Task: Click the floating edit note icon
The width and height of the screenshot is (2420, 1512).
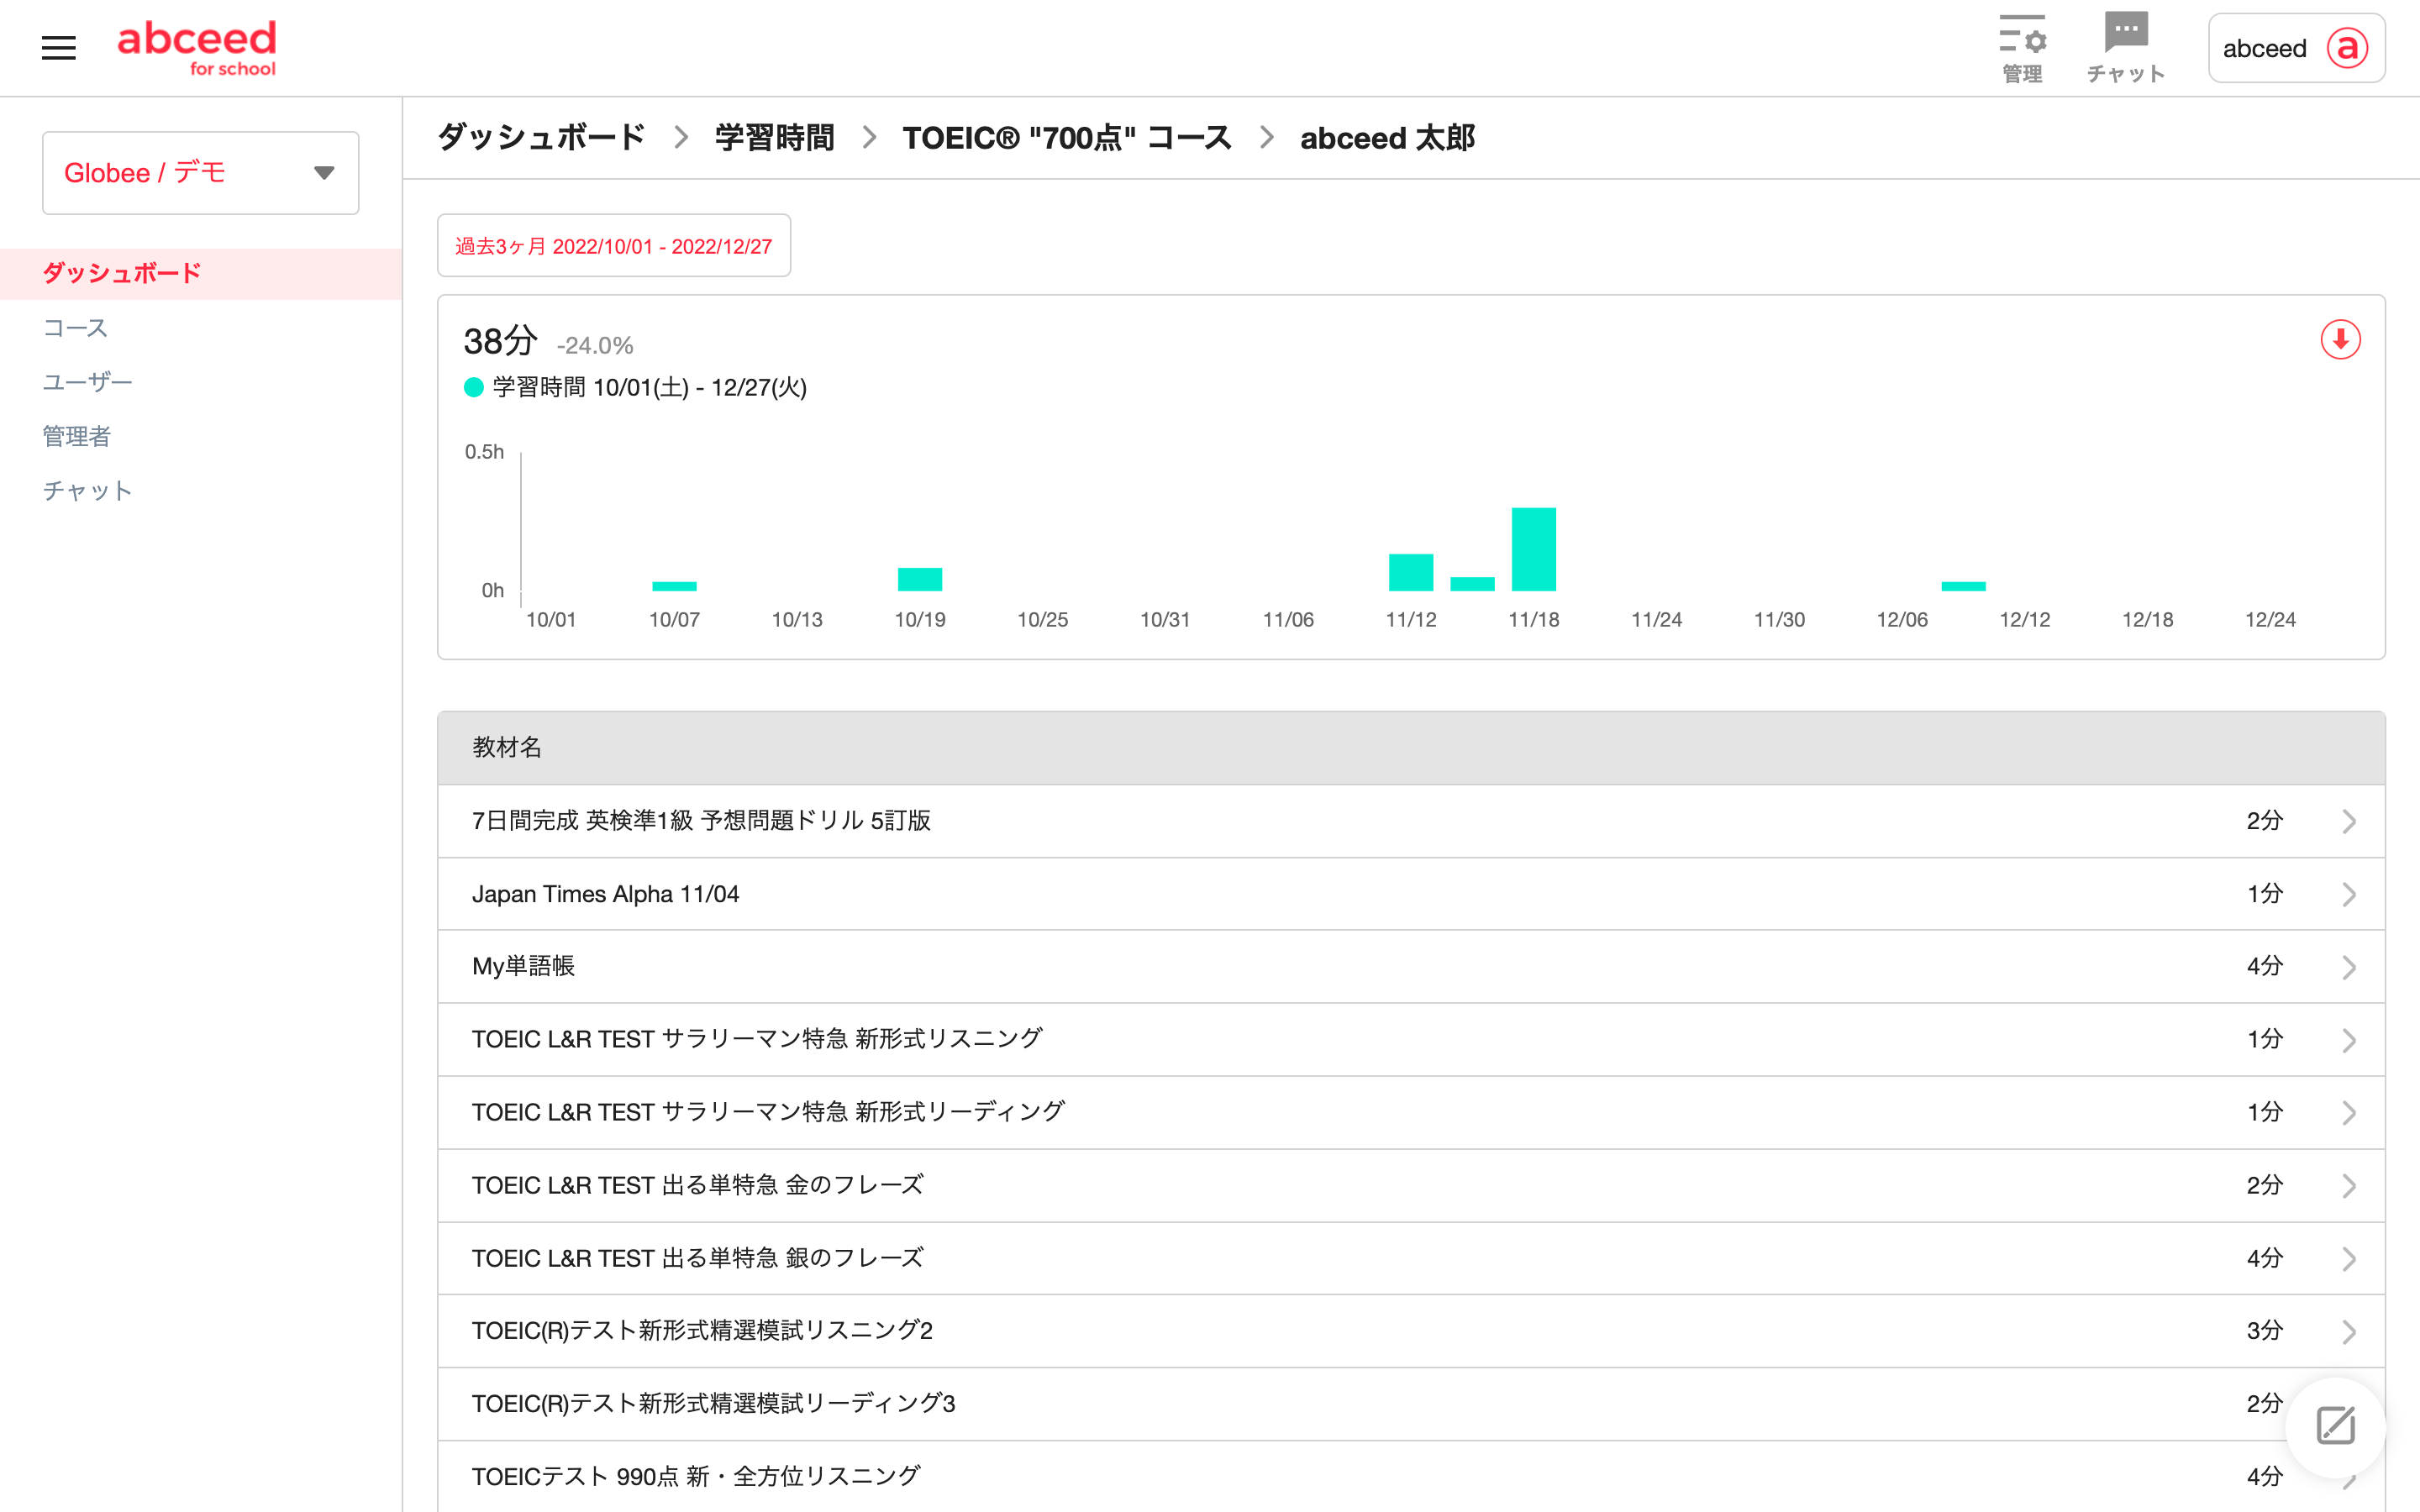Action: point(2335,1426)
